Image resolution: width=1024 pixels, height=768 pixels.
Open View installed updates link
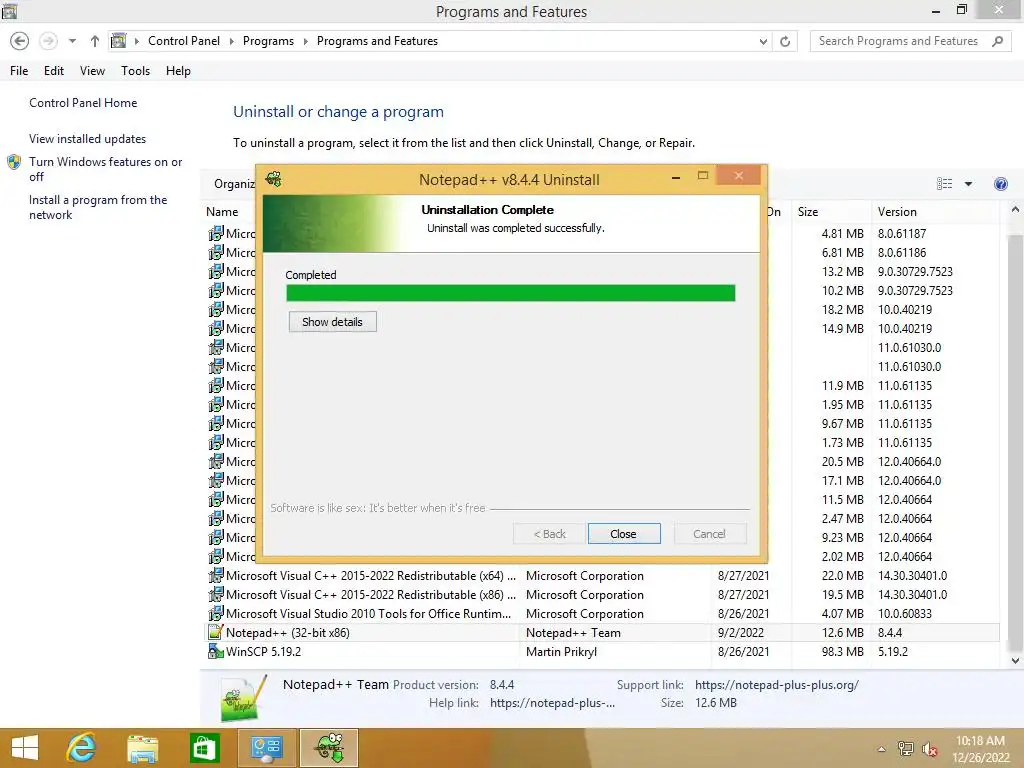coord(88,138)
